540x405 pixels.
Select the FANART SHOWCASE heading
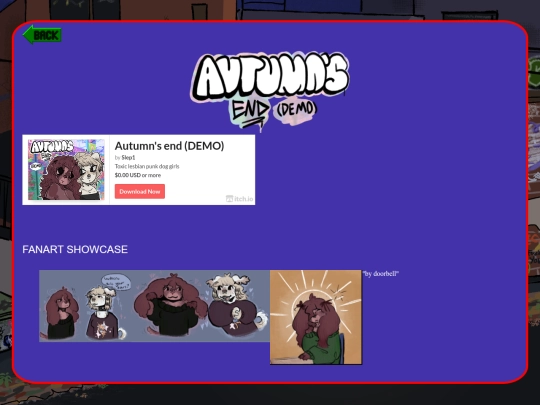(75, 249)
